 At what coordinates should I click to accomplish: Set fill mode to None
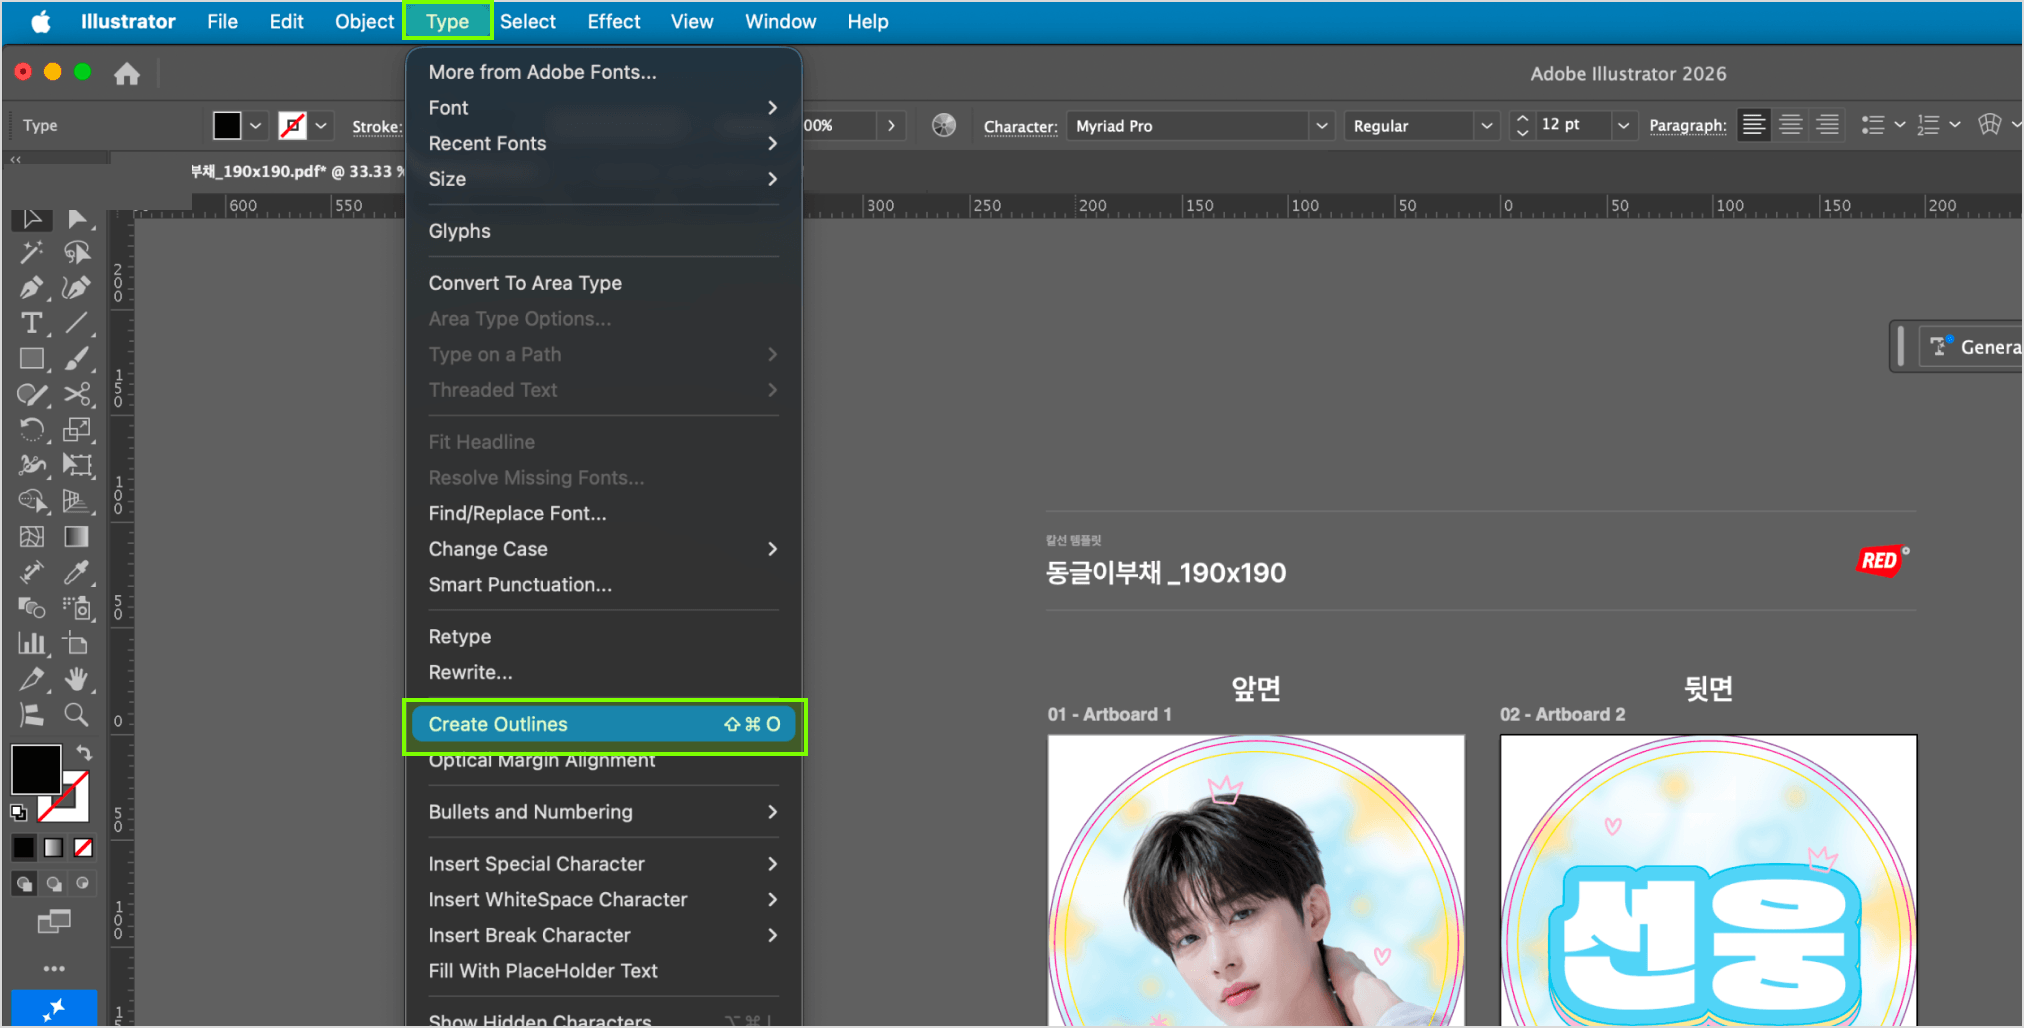(84, 848)
